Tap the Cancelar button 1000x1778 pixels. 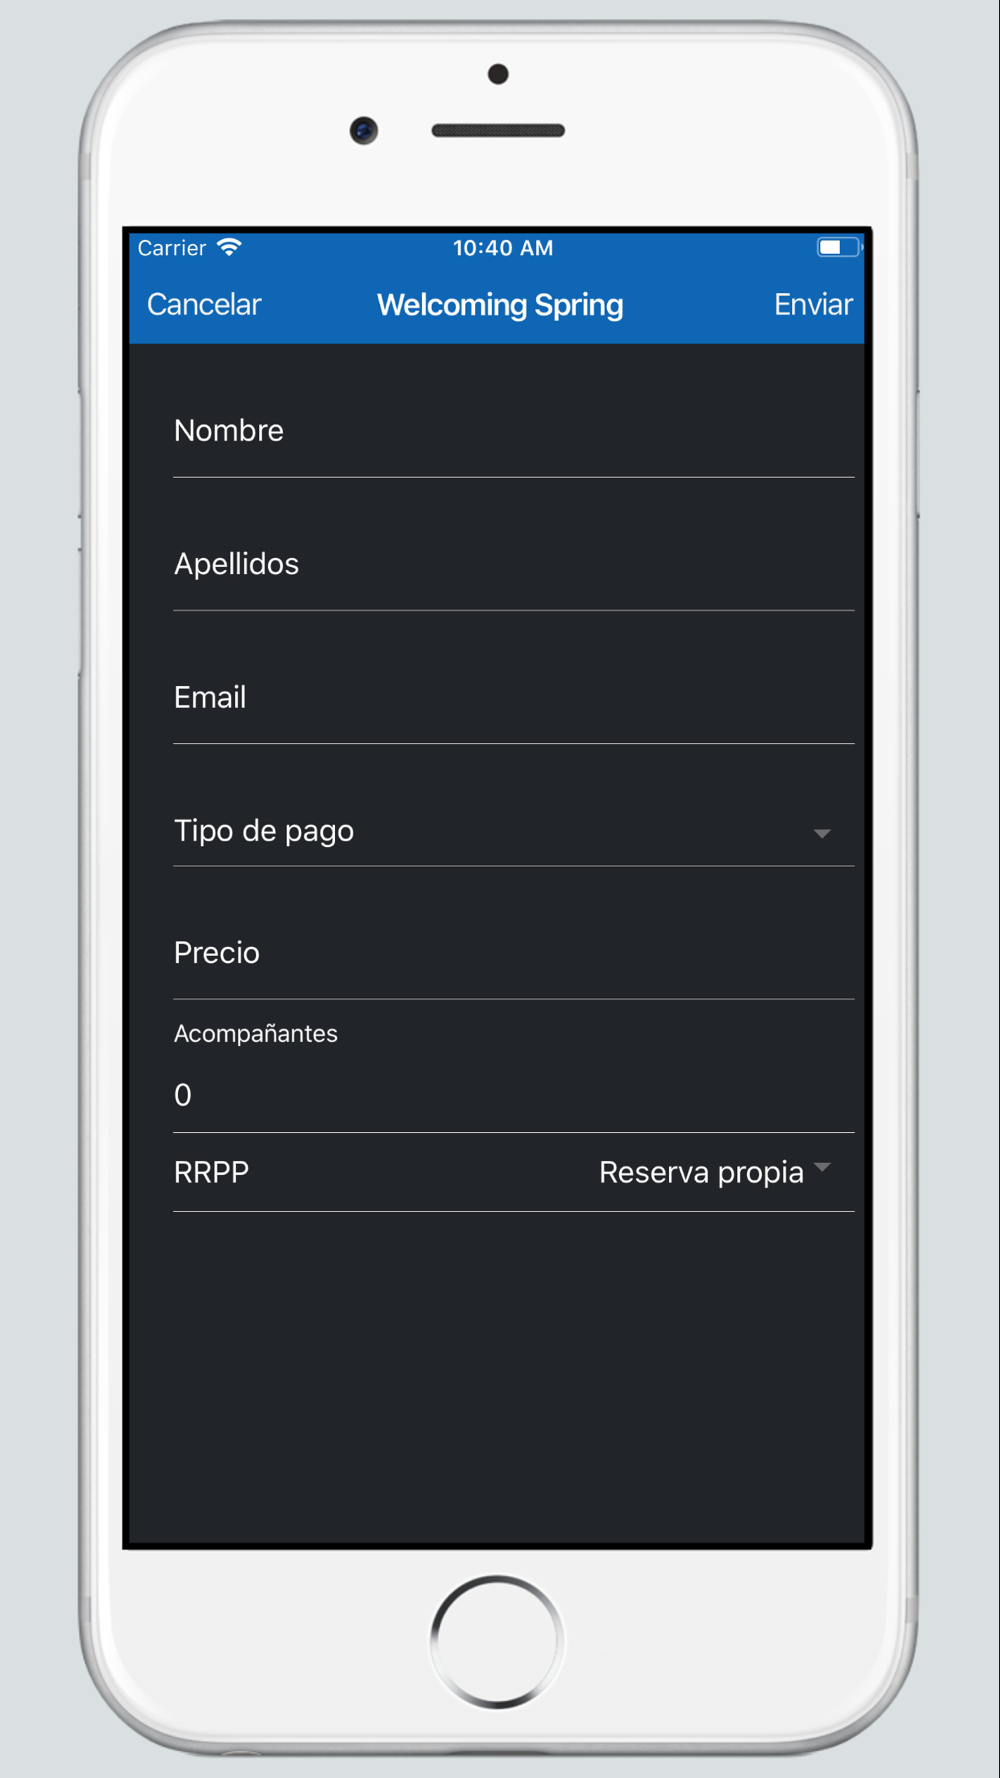[x=204, y=305]
